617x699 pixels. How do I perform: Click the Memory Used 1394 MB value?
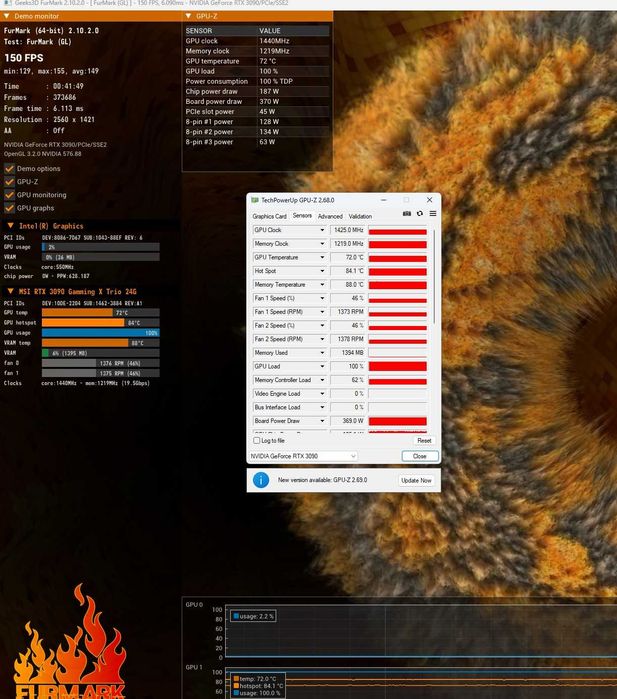pos(348,353)
